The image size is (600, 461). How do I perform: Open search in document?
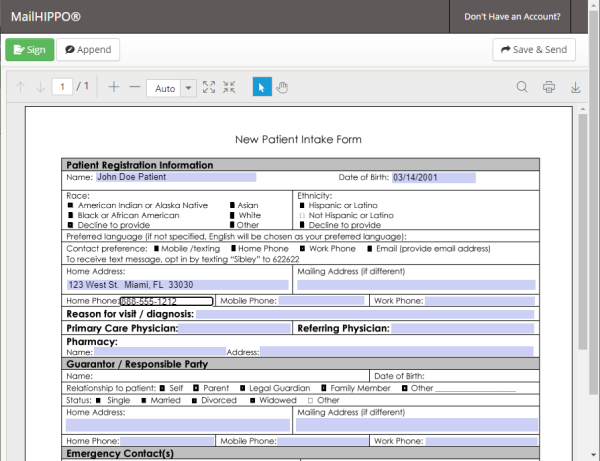tap(522, 87)
